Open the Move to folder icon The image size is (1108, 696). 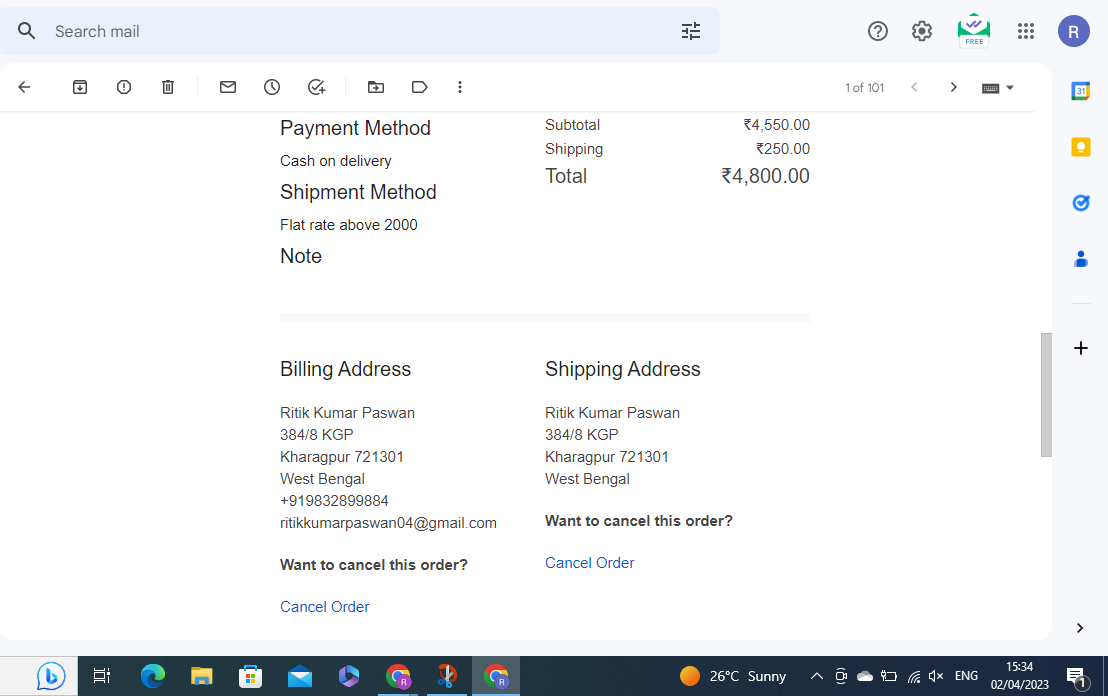tap(376, 87)
